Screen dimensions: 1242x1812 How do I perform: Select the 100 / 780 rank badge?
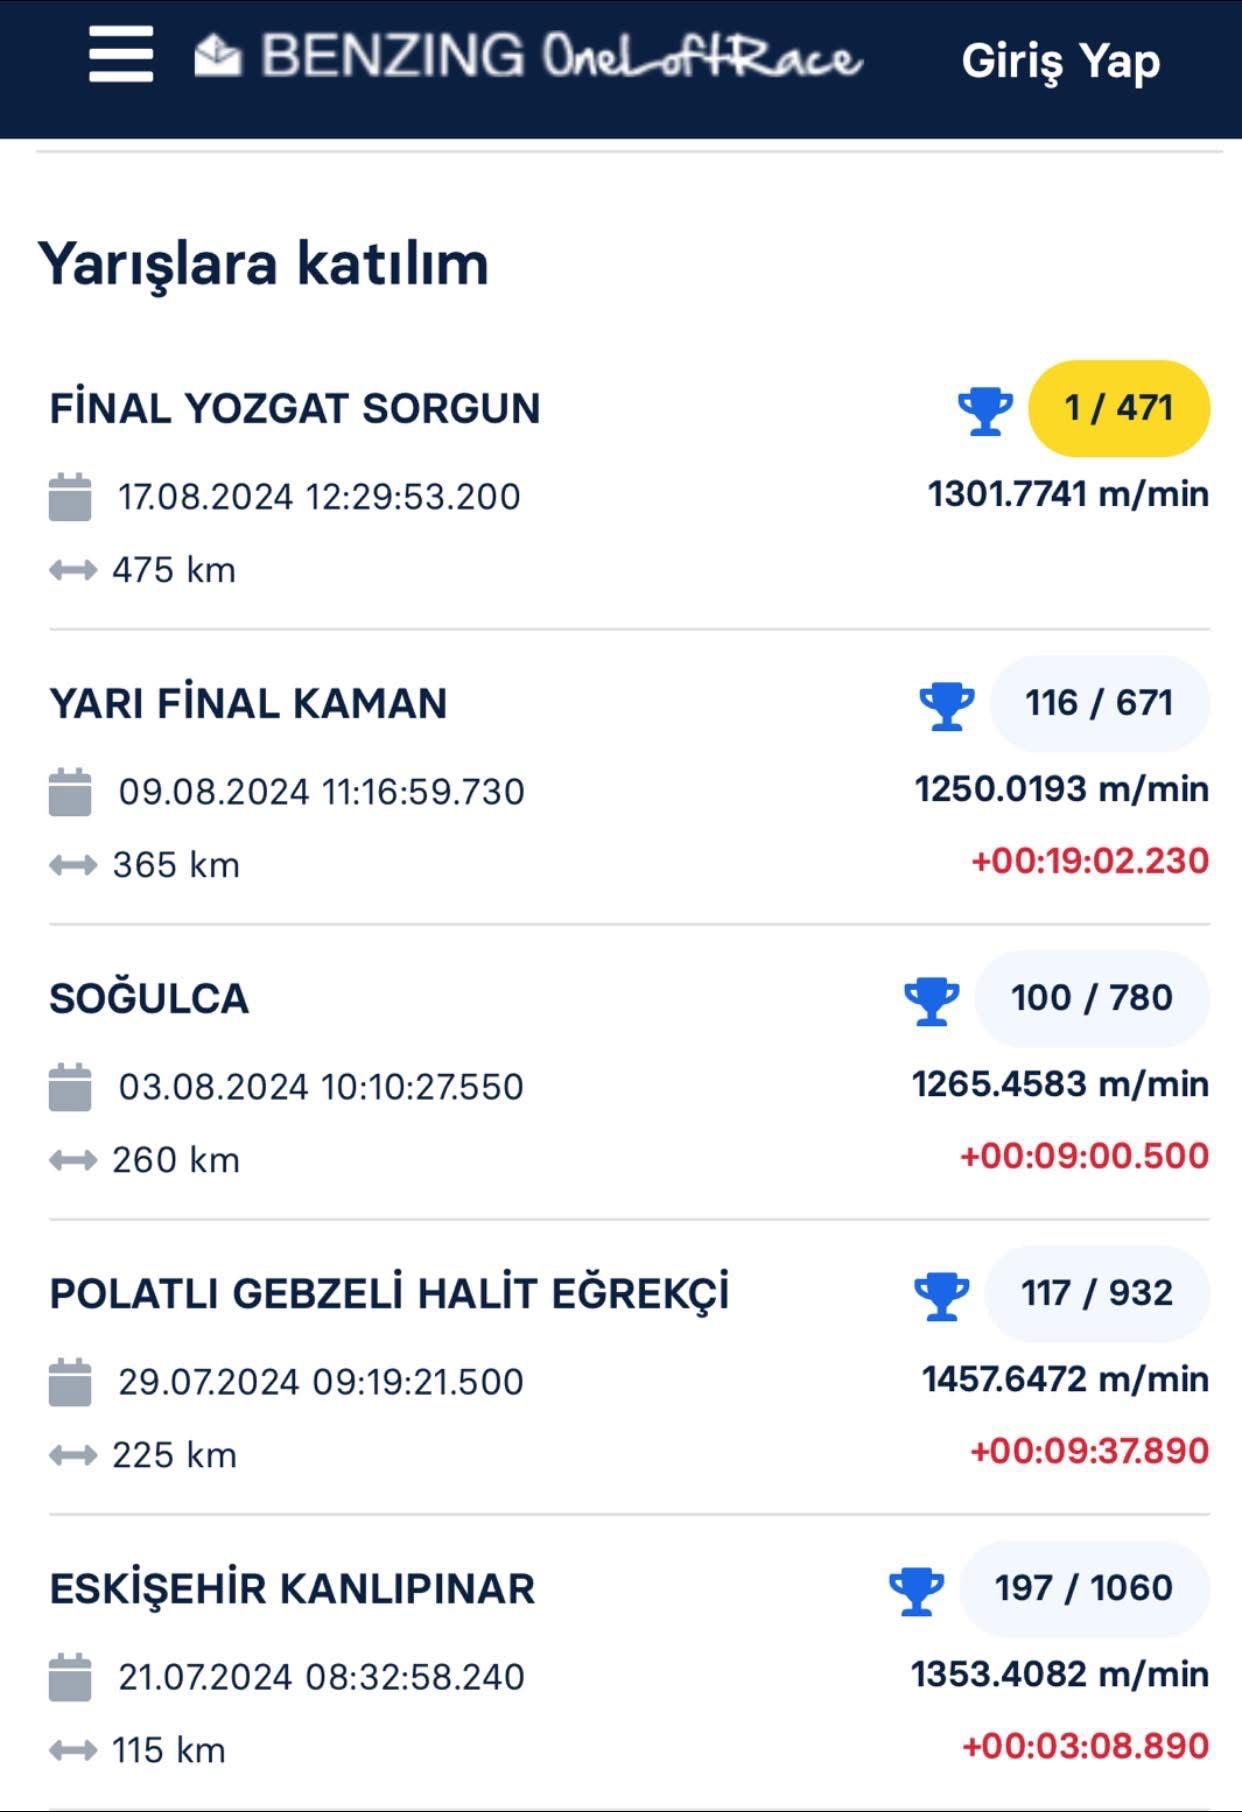click(1091, 998)
